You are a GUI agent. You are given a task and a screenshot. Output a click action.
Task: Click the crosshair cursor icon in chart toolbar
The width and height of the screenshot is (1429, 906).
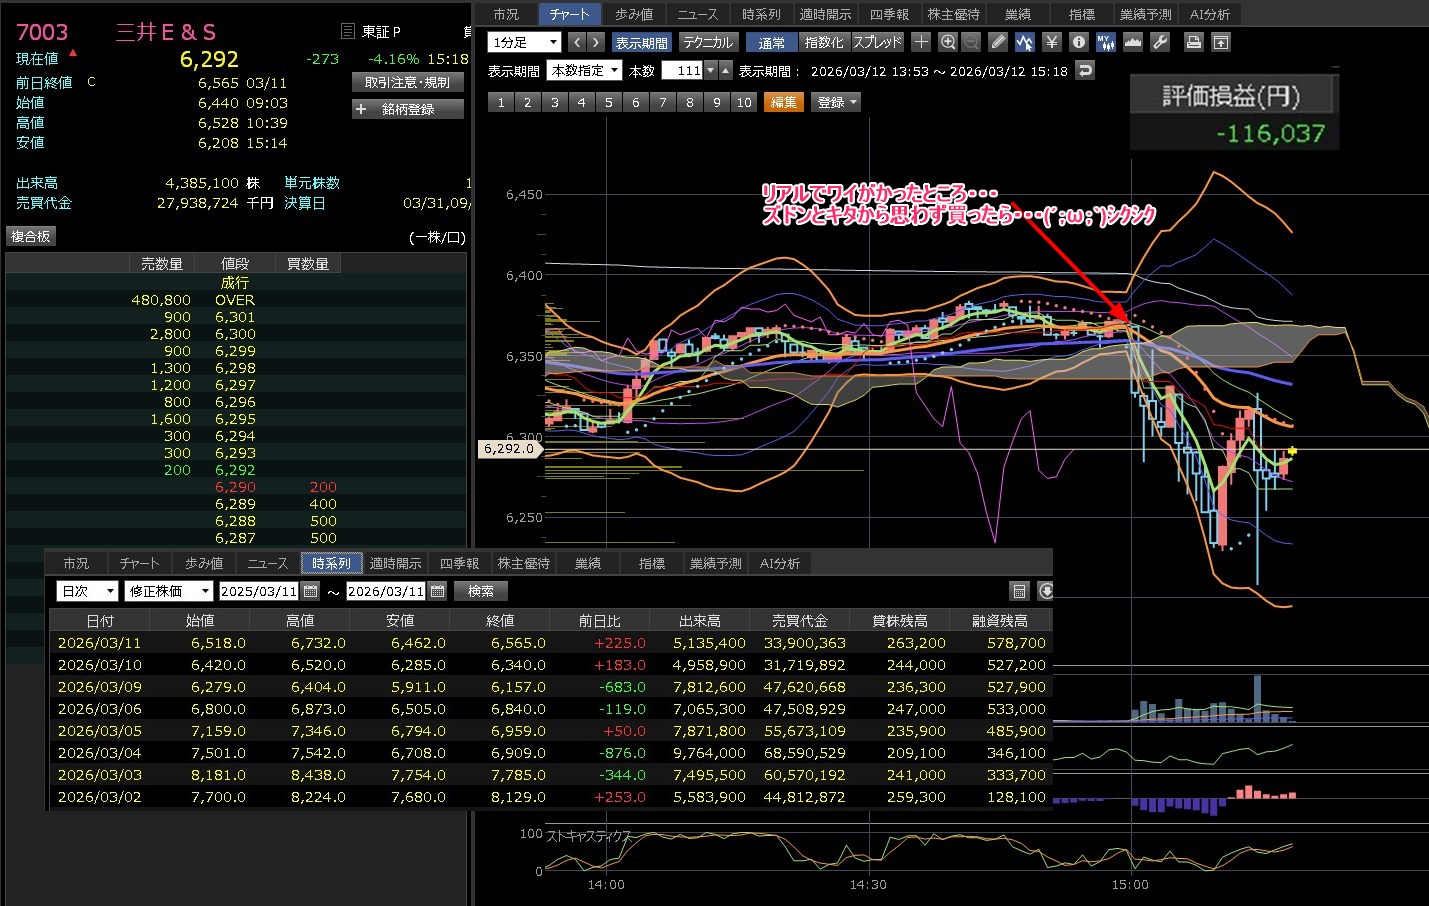(x=921, y=42)
